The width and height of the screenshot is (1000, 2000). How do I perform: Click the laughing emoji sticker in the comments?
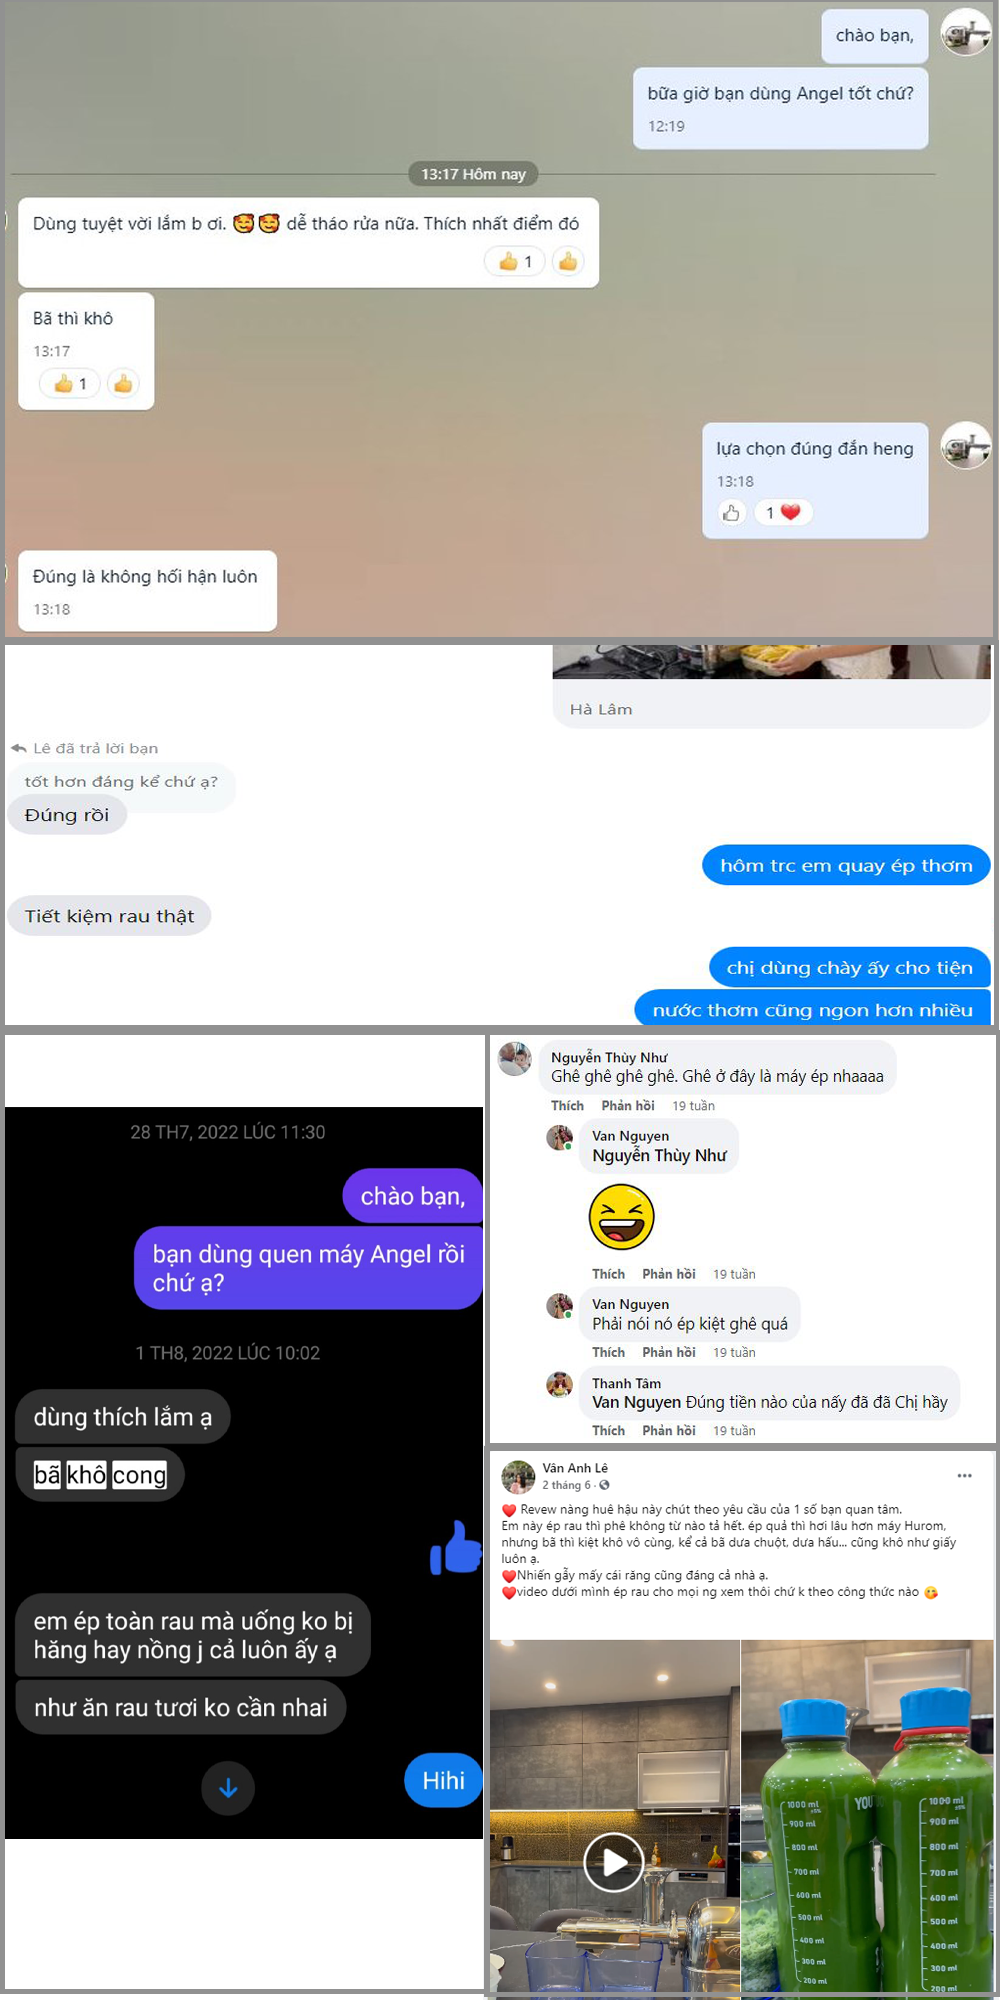click(621, 1217)
